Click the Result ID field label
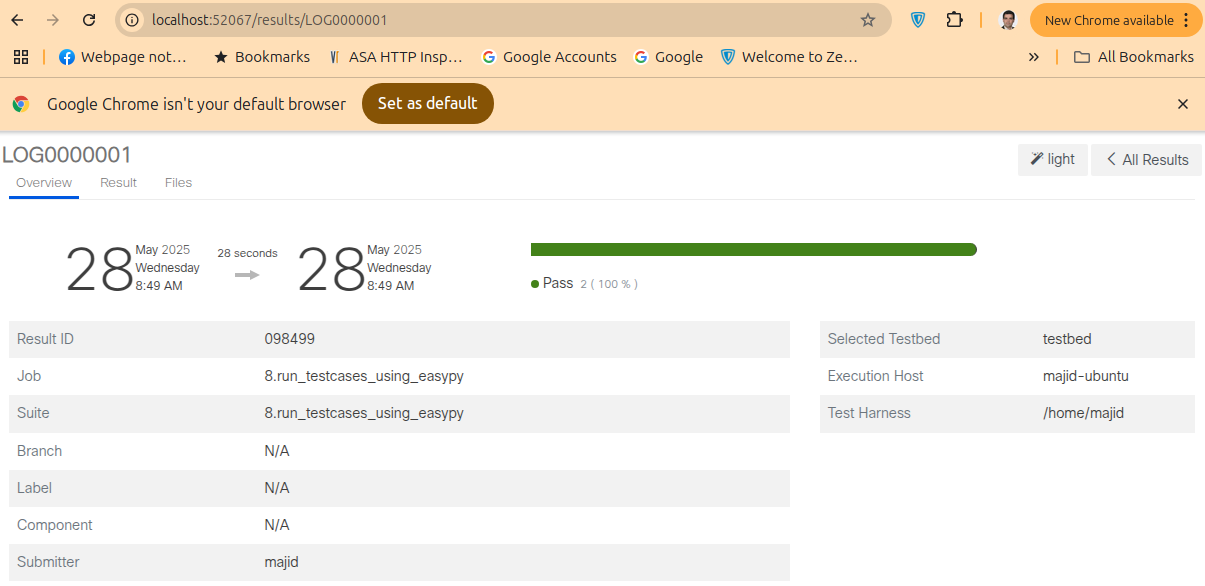 [46, 339]
